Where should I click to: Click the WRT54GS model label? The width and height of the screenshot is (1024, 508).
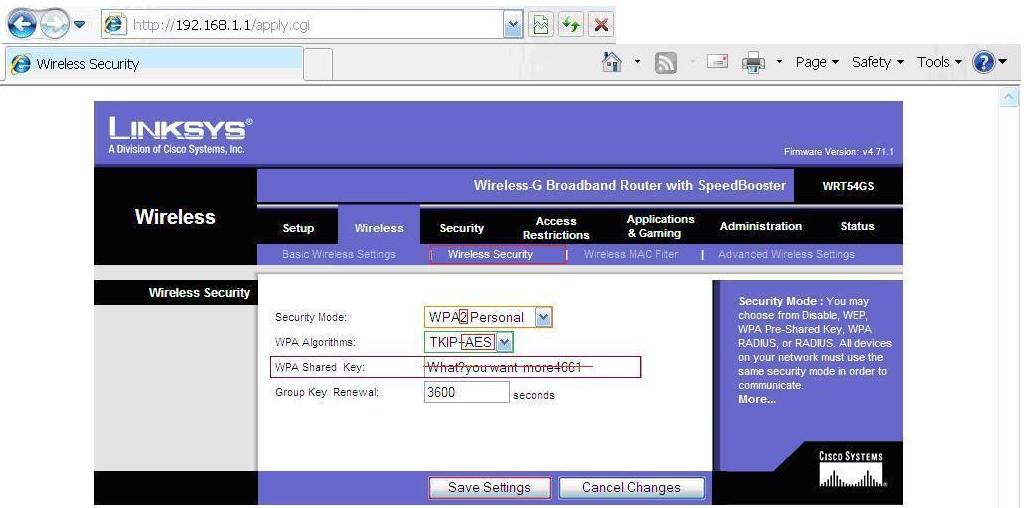pos(848,185)
